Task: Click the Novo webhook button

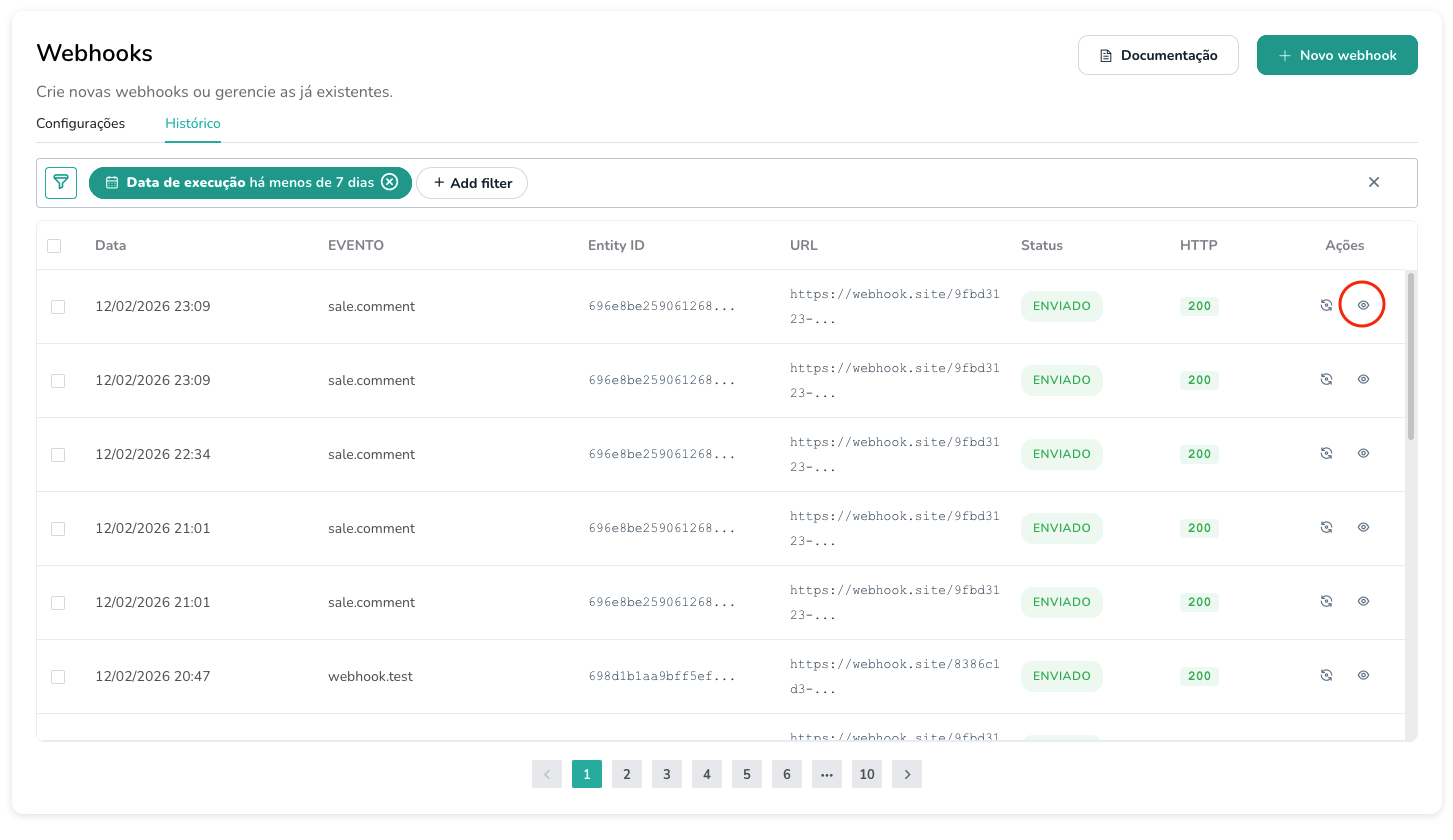Action: (1337, 55)
